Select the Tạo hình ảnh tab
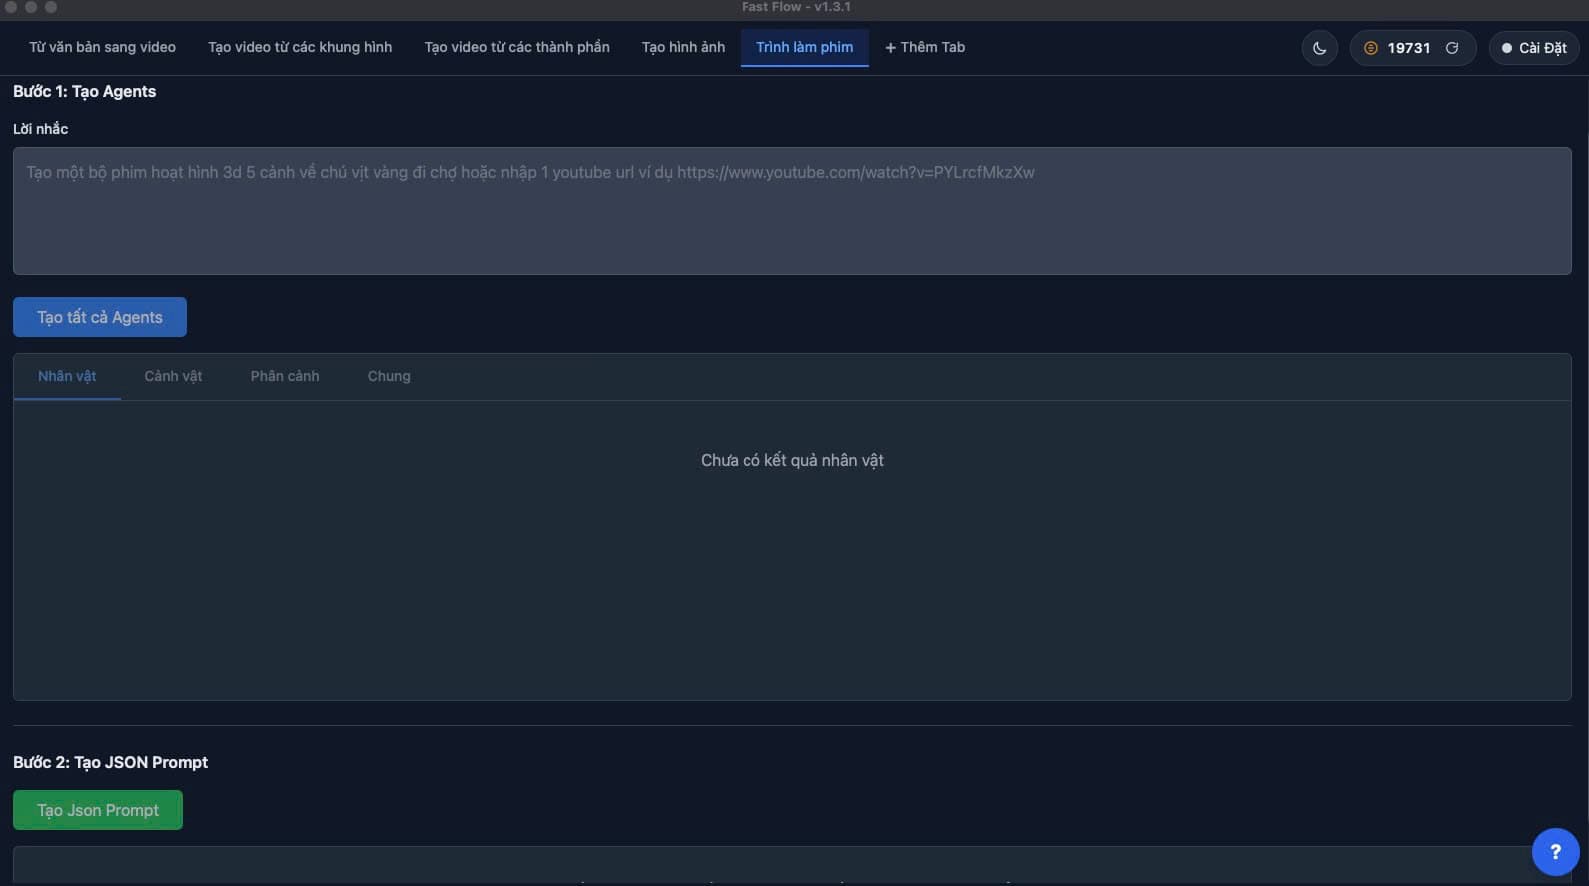The image size is (1589, 886). pos(683,47)
